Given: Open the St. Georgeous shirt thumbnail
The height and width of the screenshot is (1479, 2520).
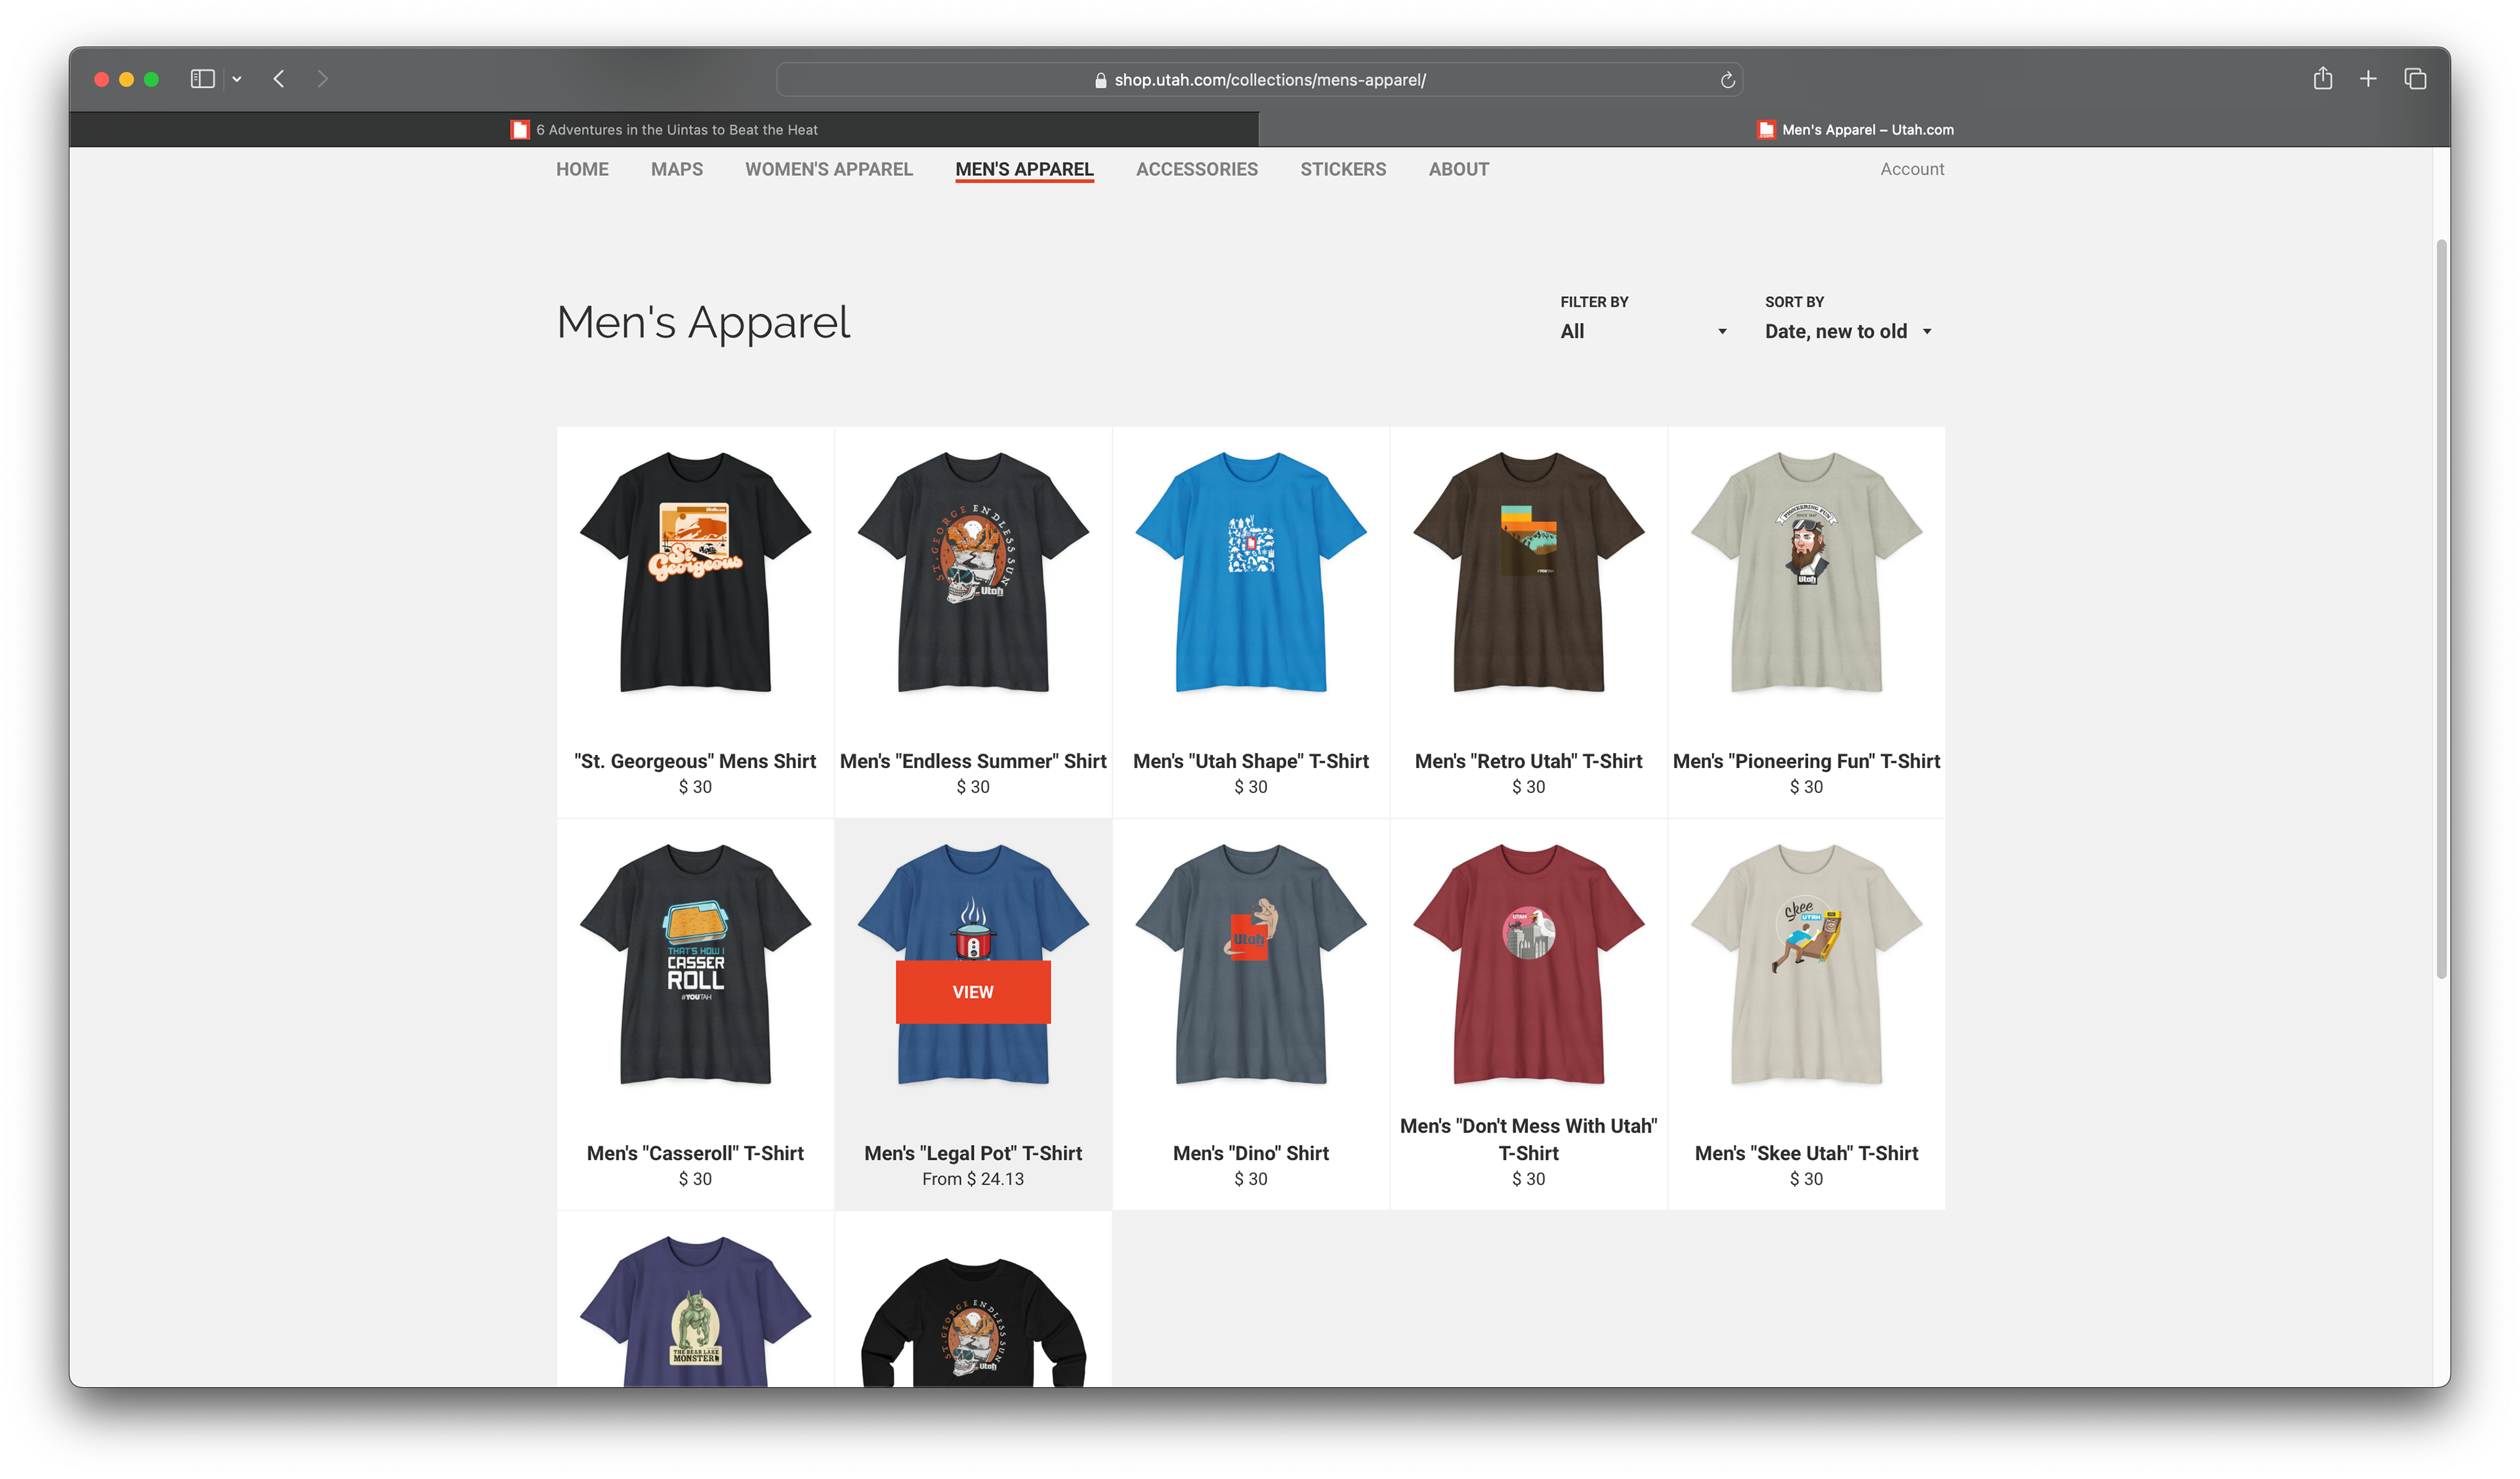Looking at the screenshot, I should (695, 572).
